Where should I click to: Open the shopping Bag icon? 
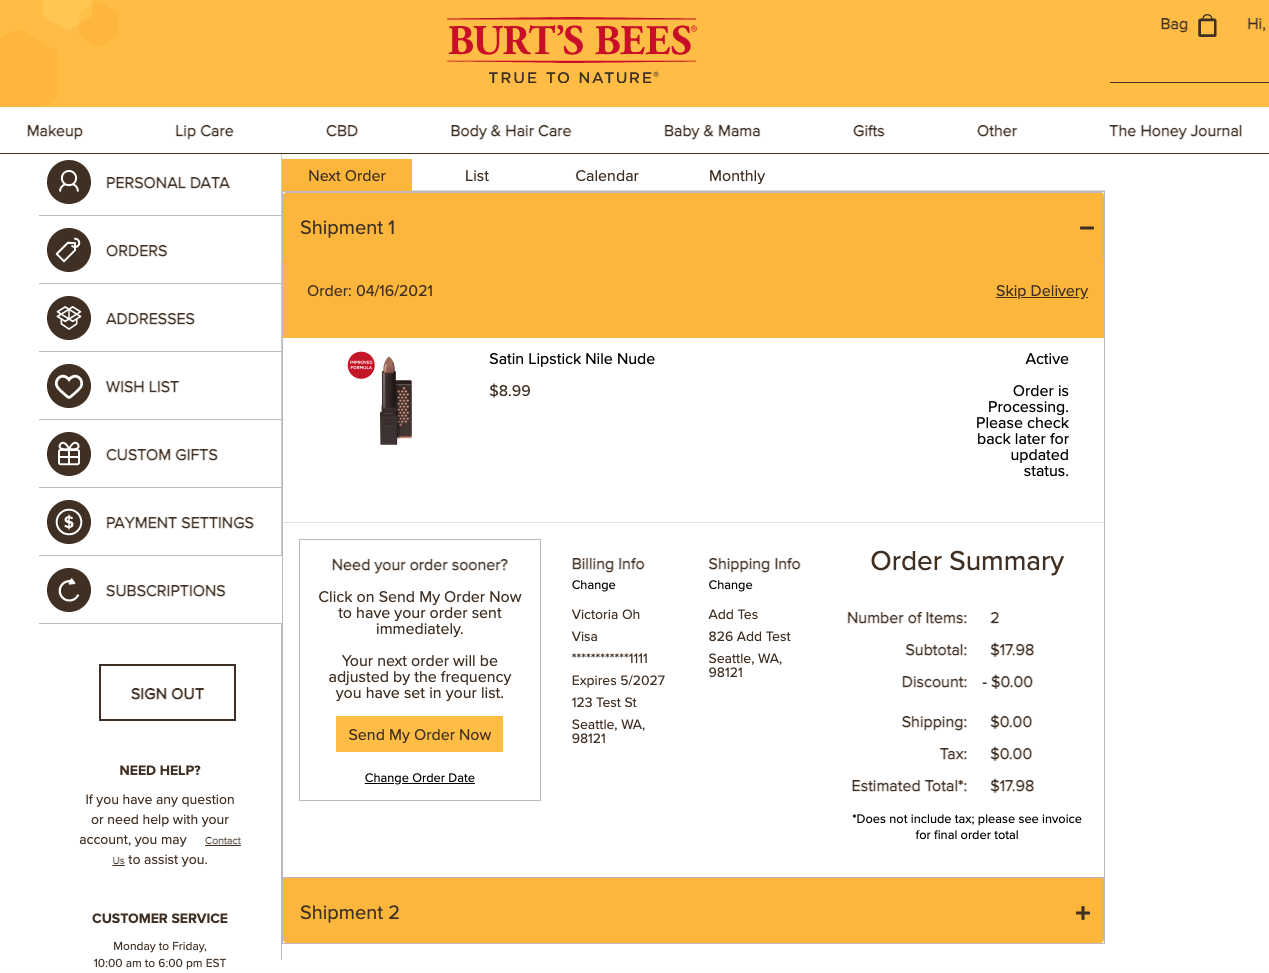(1208, 25)
